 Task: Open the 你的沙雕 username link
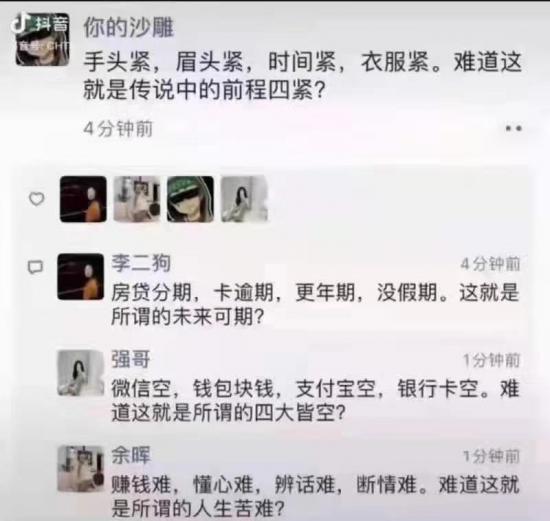128,27
